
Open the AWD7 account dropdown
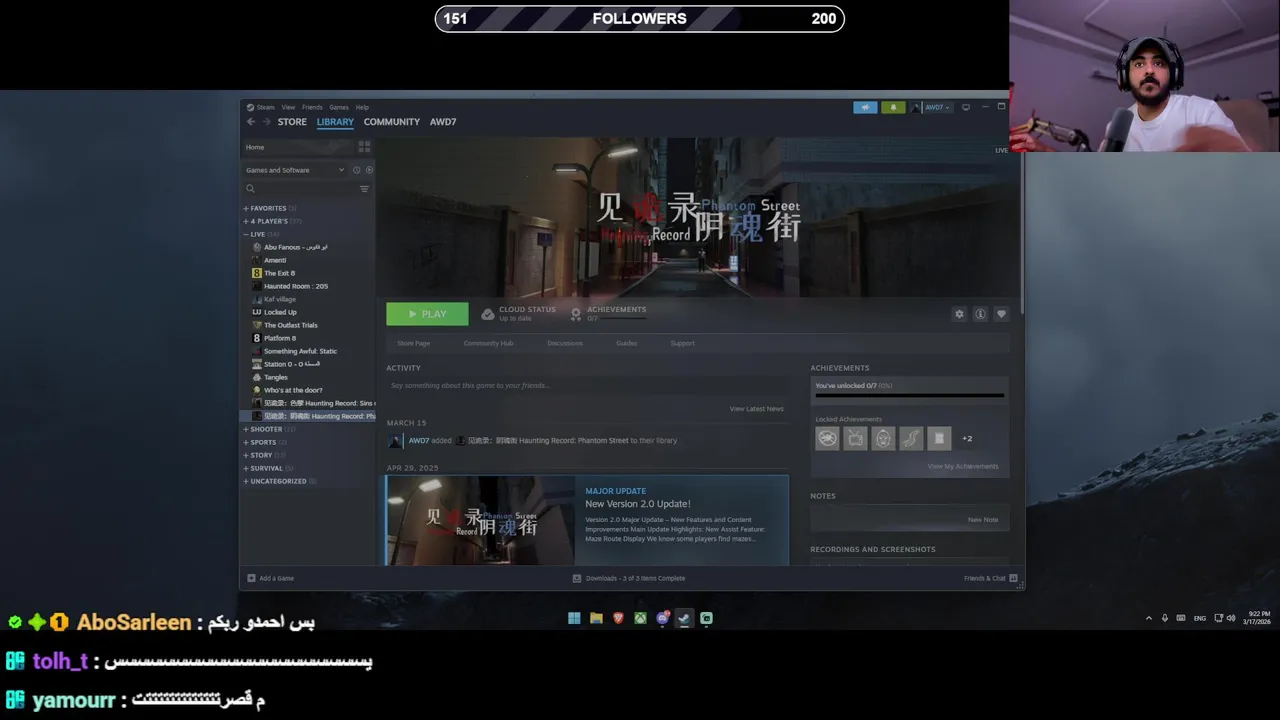tap(936, 107)
